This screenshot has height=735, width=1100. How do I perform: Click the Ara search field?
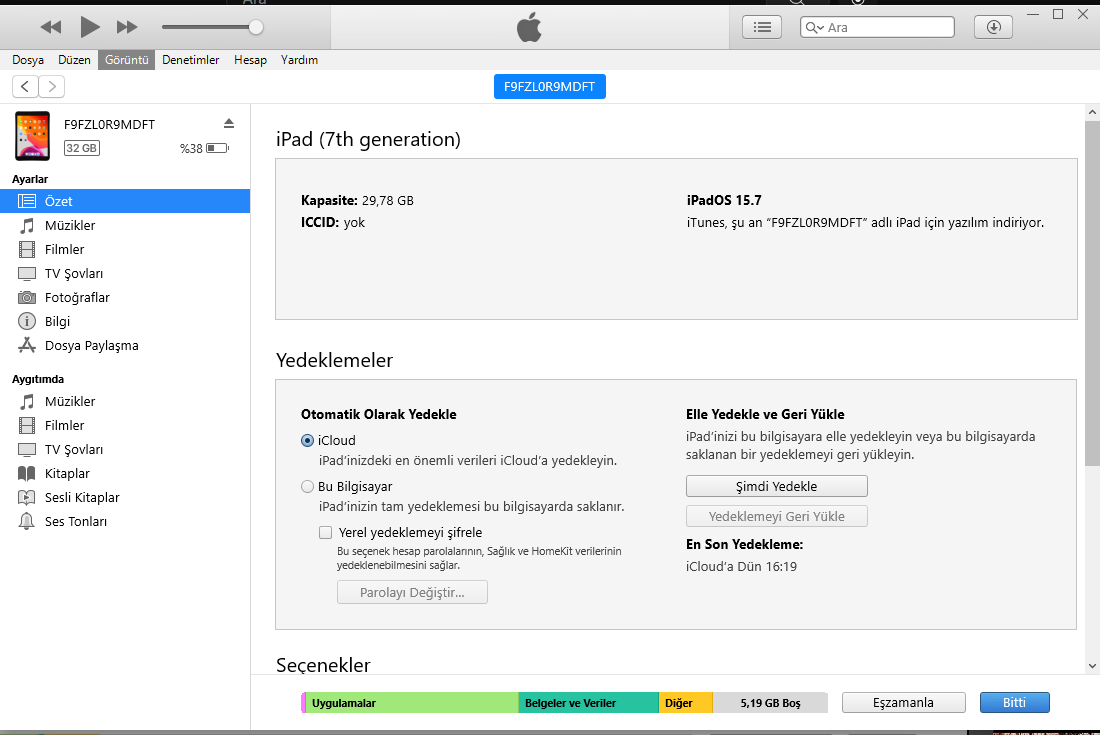click(x=877, y=27)
